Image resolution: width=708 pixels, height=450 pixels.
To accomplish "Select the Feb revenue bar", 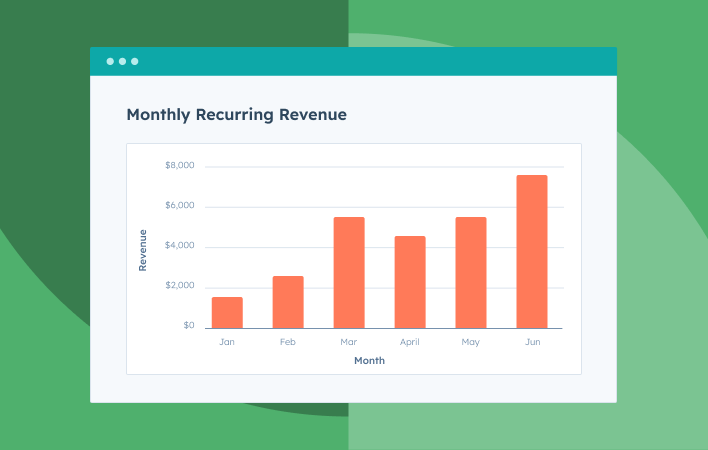I will [x=288, y=302].
